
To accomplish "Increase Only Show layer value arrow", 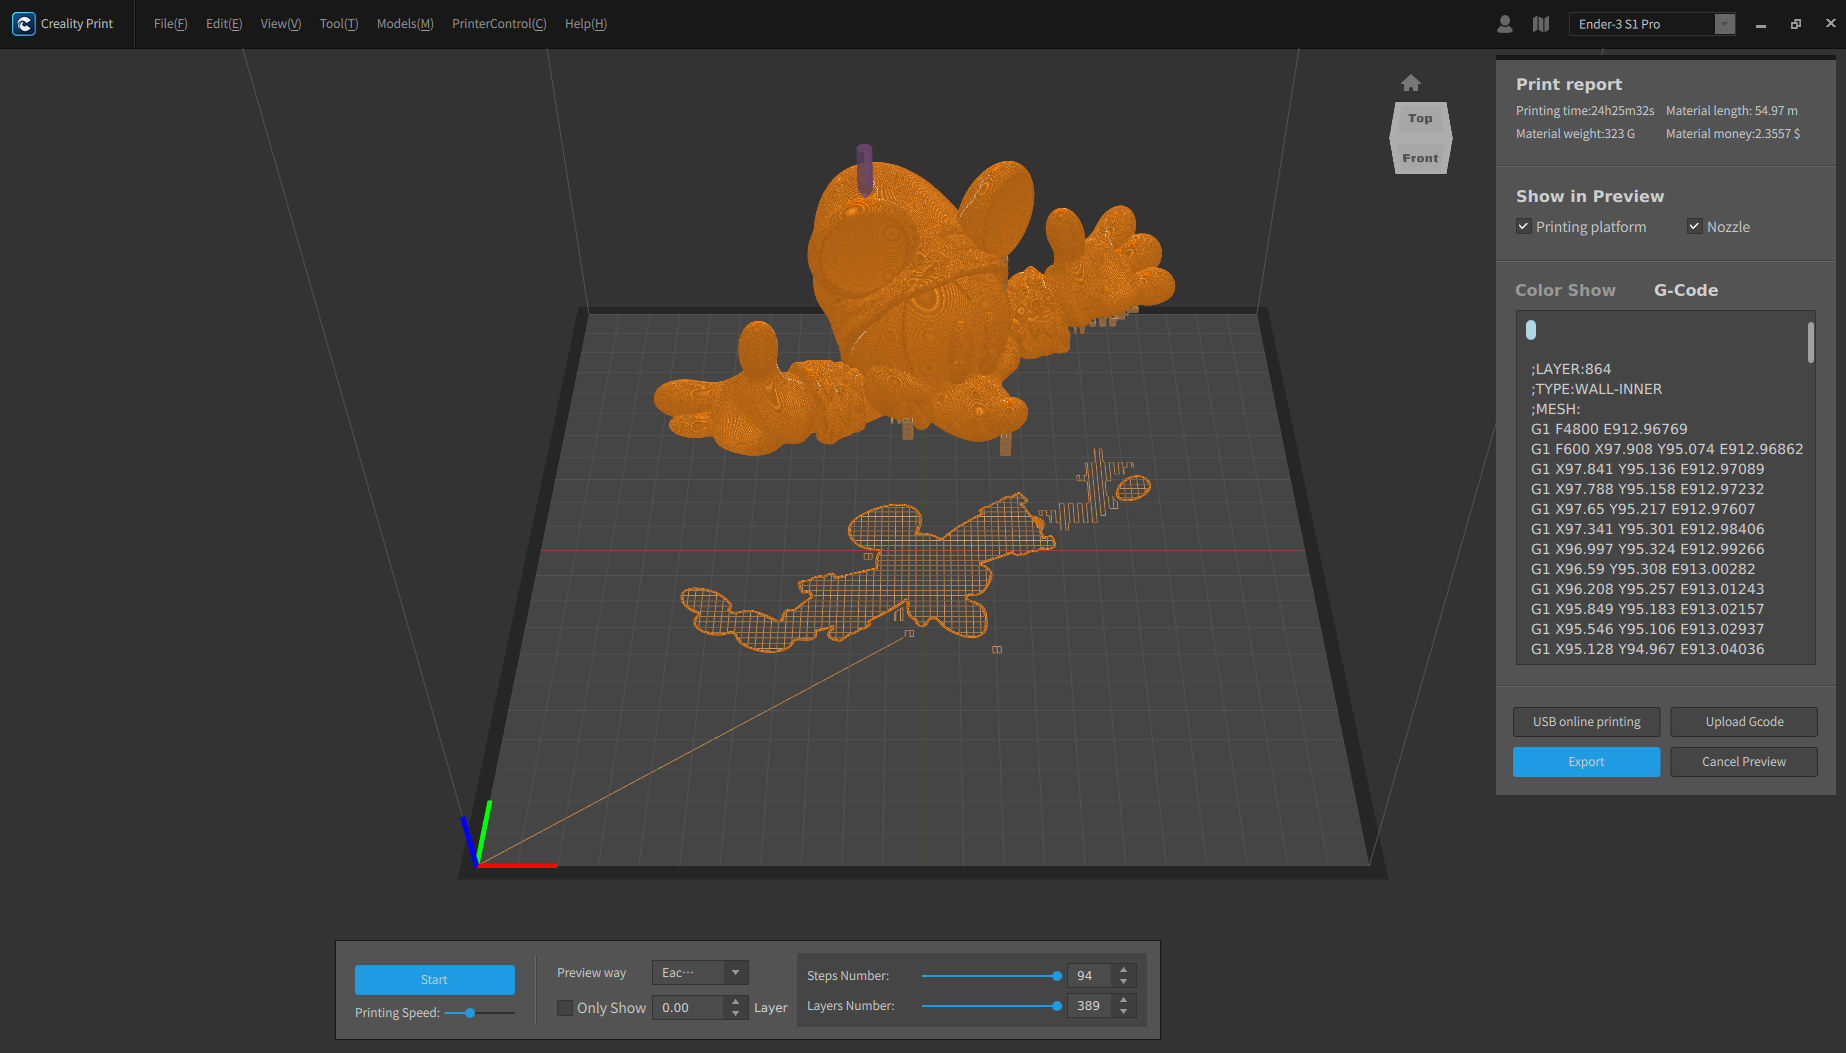I will [736, 1002].
